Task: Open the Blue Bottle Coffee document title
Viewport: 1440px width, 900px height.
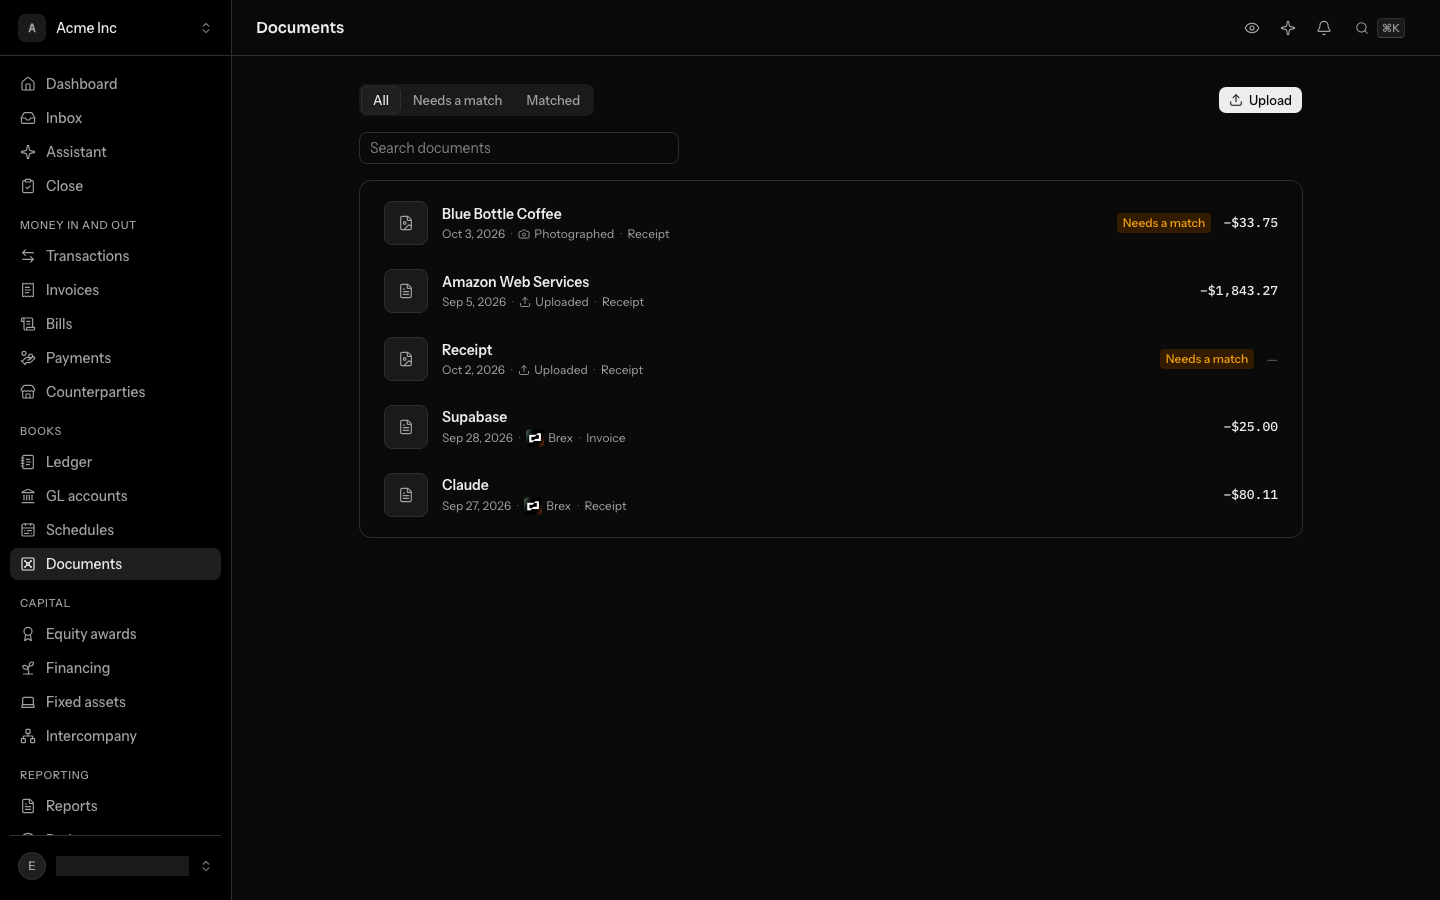Action: click(x=501, y=214)
